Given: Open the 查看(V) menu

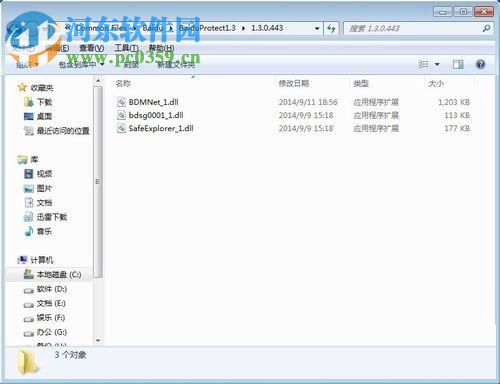Looking at the screenshot, I should tap(92, 48).
